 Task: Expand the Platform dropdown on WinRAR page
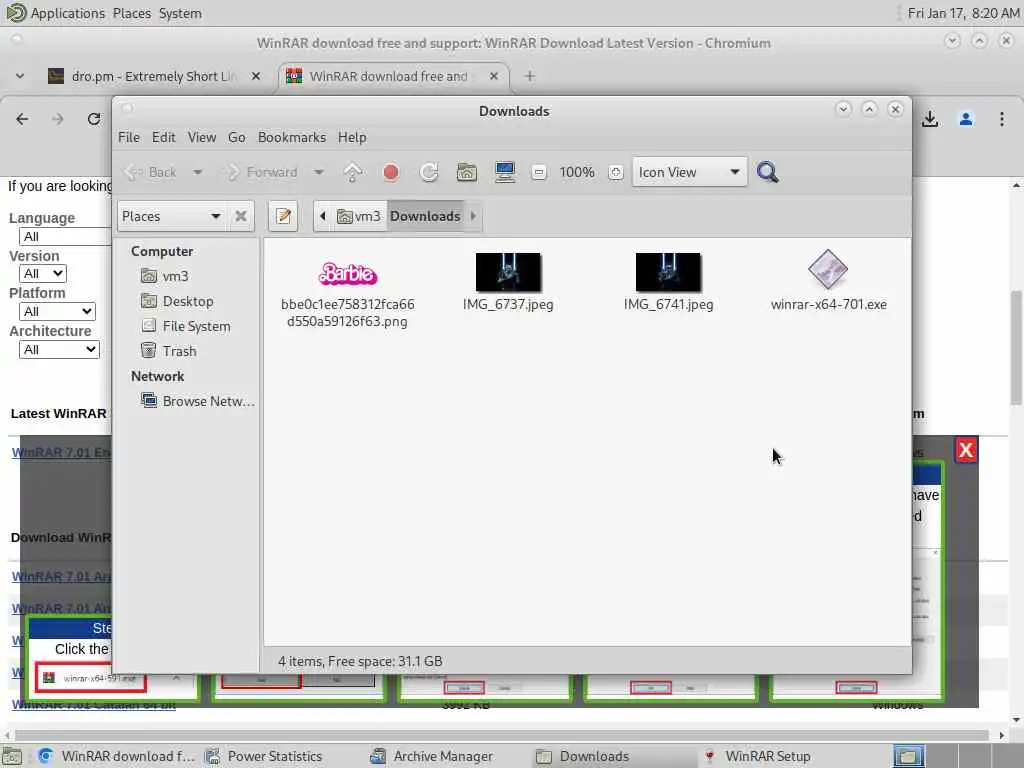pos(57,312)
